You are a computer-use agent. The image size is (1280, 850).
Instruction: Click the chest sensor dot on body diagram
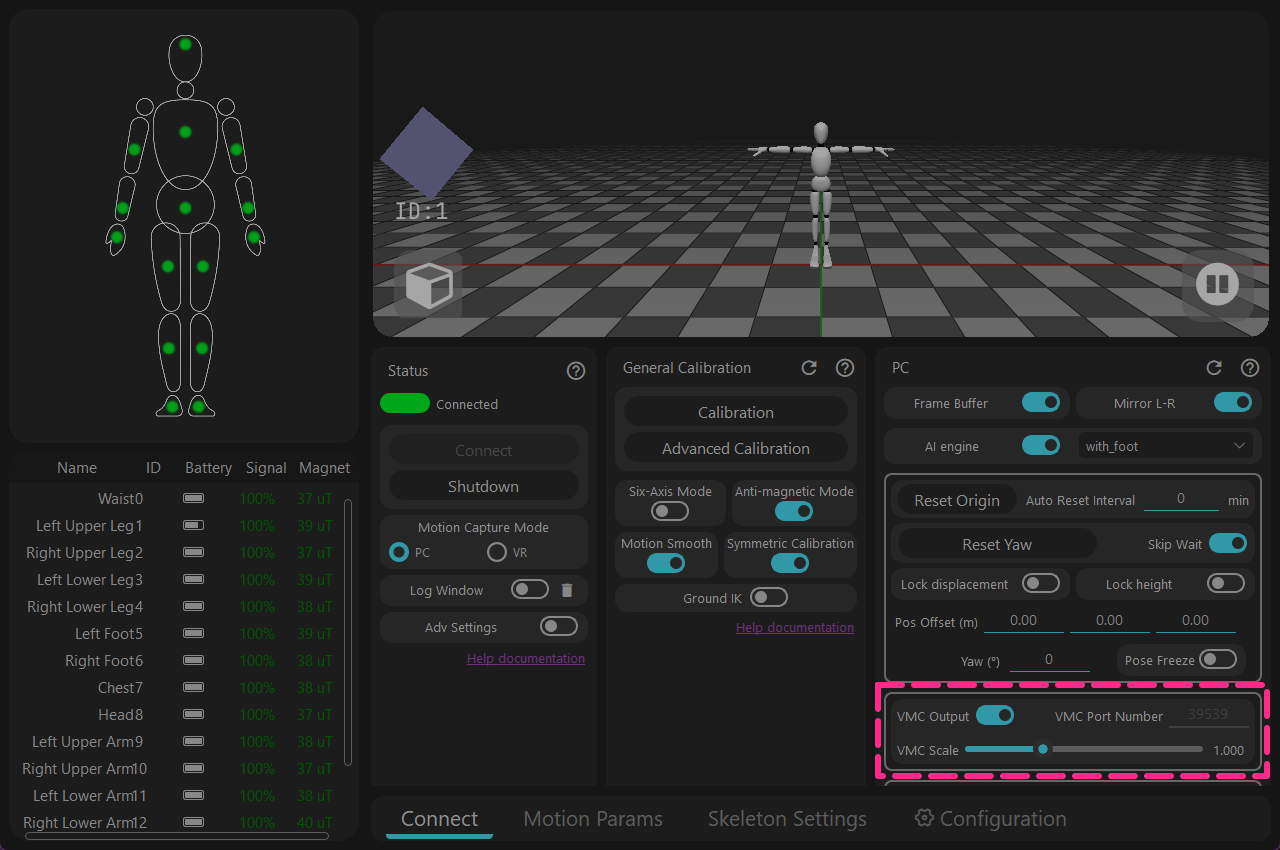click(185, 132)
